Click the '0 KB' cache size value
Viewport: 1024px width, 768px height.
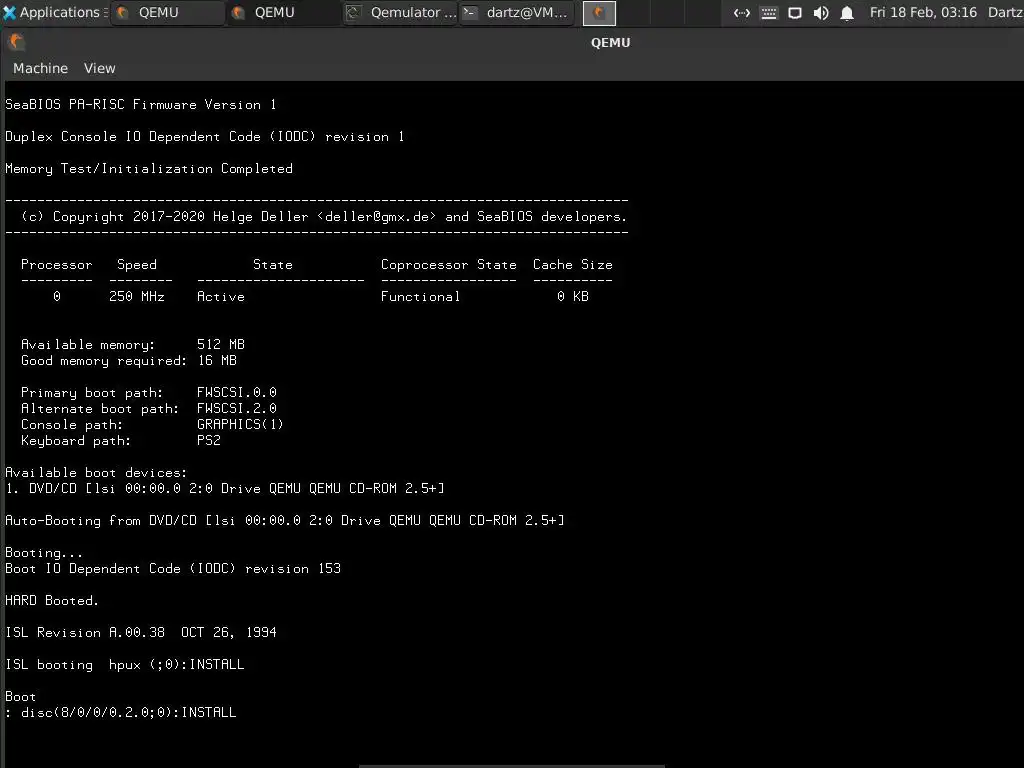573,296
